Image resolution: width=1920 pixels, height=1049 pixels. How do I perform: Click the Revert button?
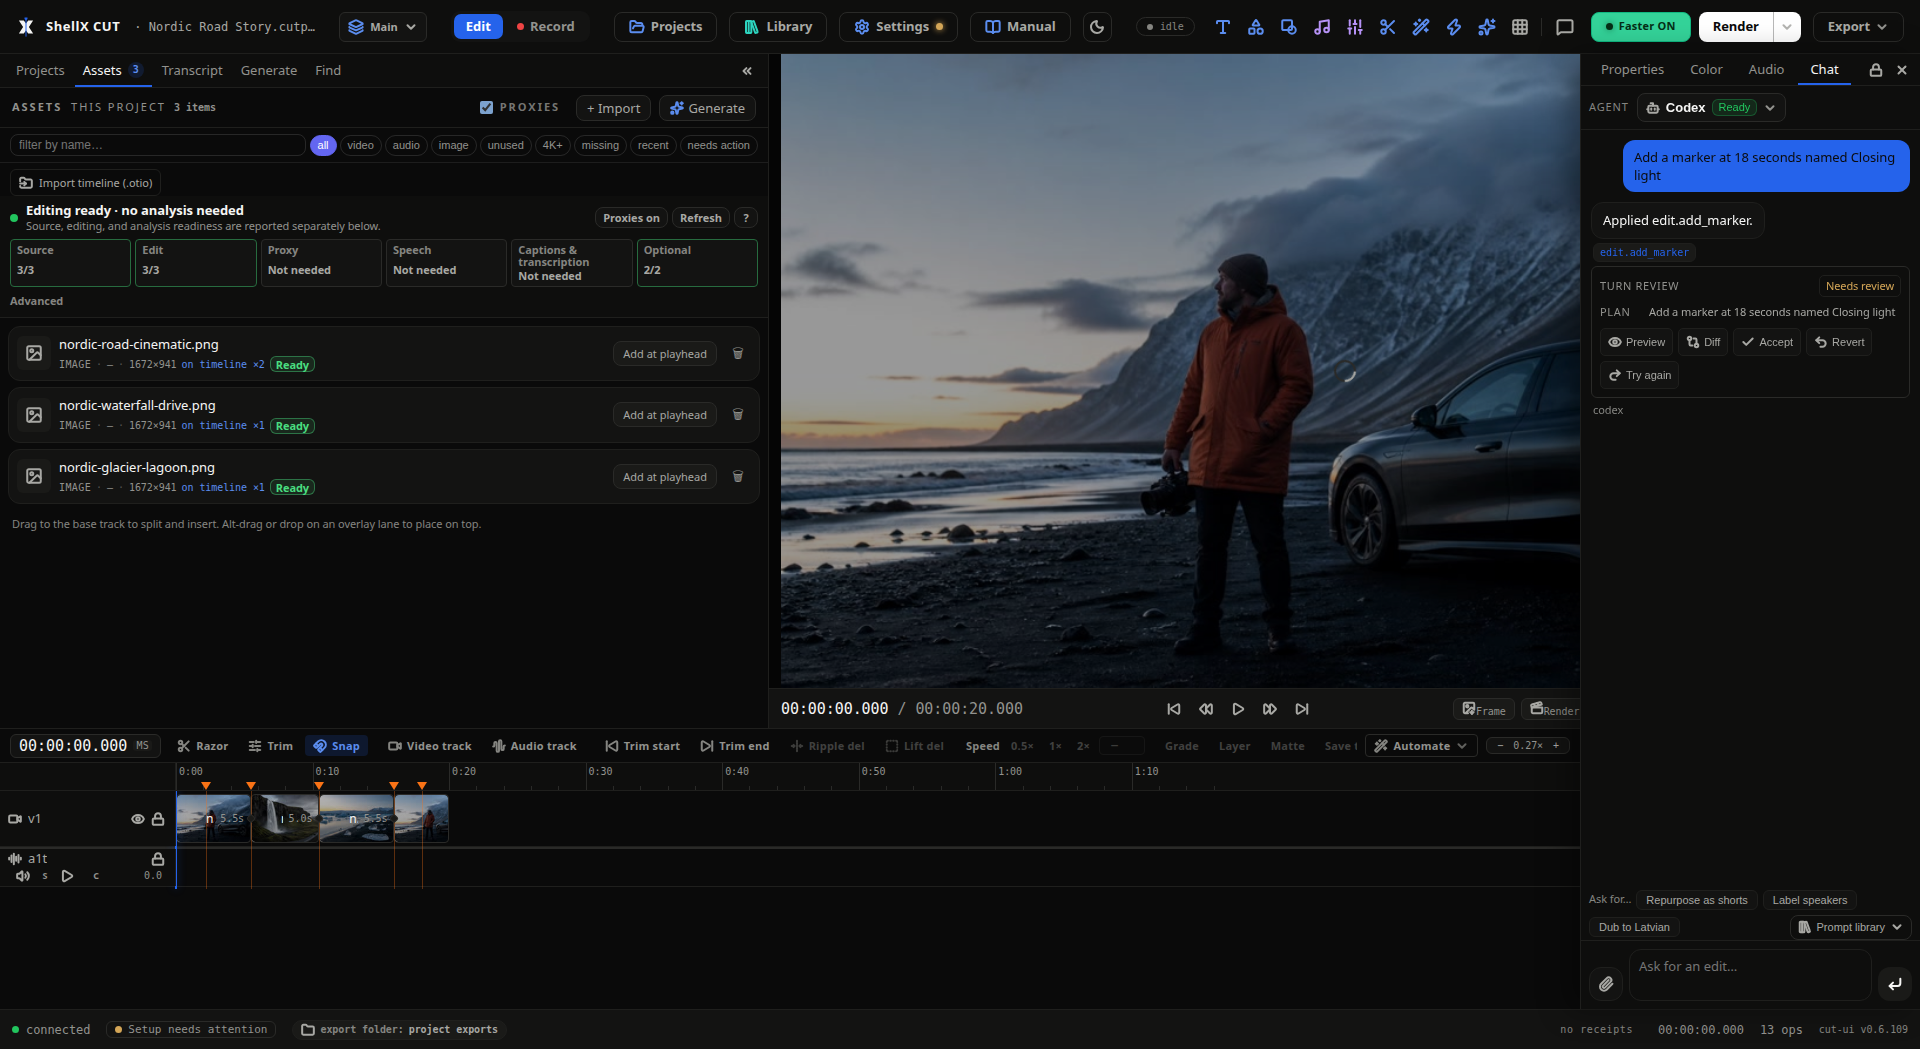pyautogui.click(x=1839, y=342)
